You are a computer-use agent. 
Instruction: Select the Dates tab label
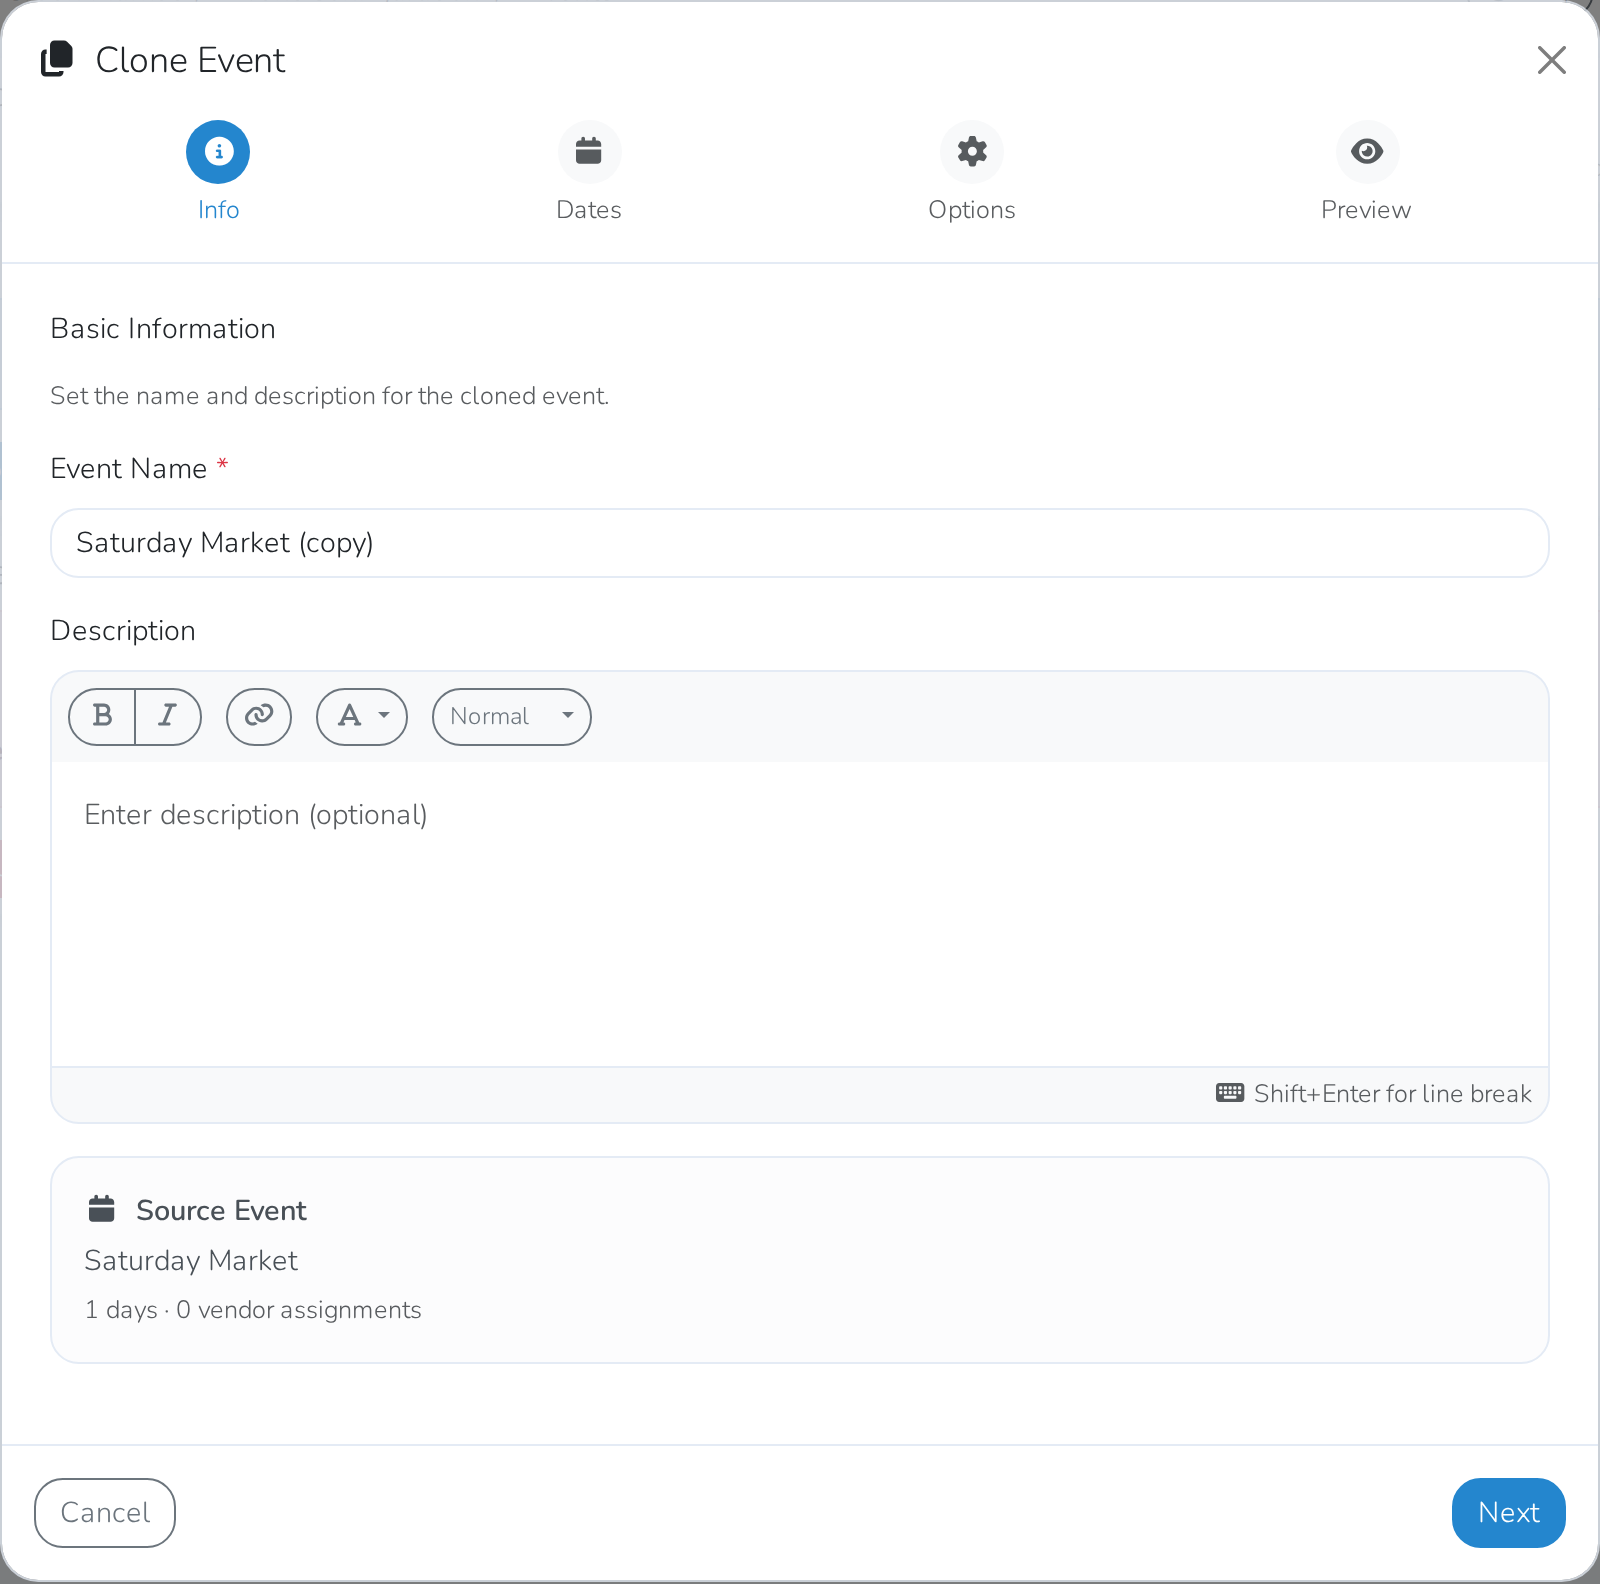(x=589, y=210)
